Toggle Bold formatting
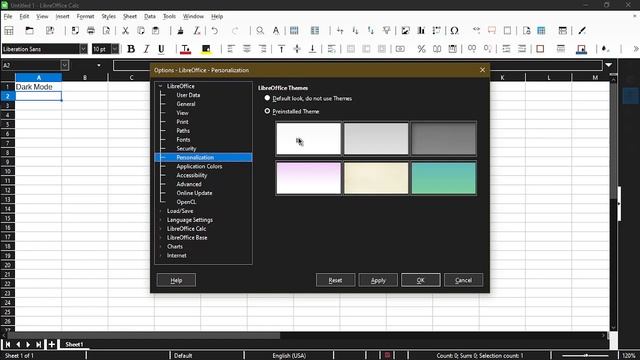Screen dimensions: 640x360 pyautogui.click(x=131, y=49)
